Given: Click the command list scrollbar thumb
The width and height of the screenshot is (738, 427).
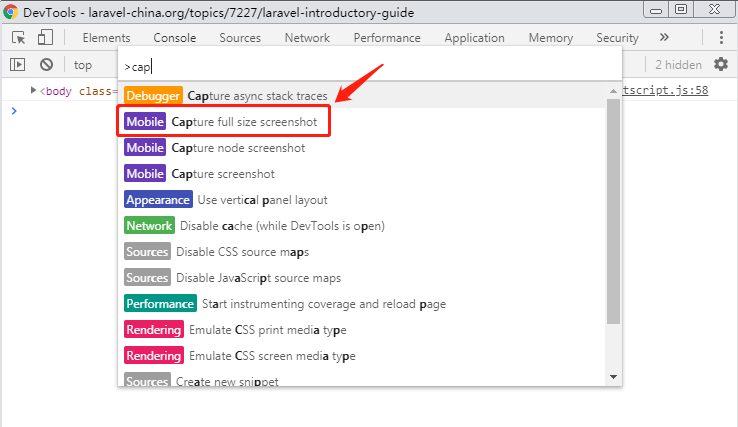Looking at the screenshot, I should [x=613, y=211].
